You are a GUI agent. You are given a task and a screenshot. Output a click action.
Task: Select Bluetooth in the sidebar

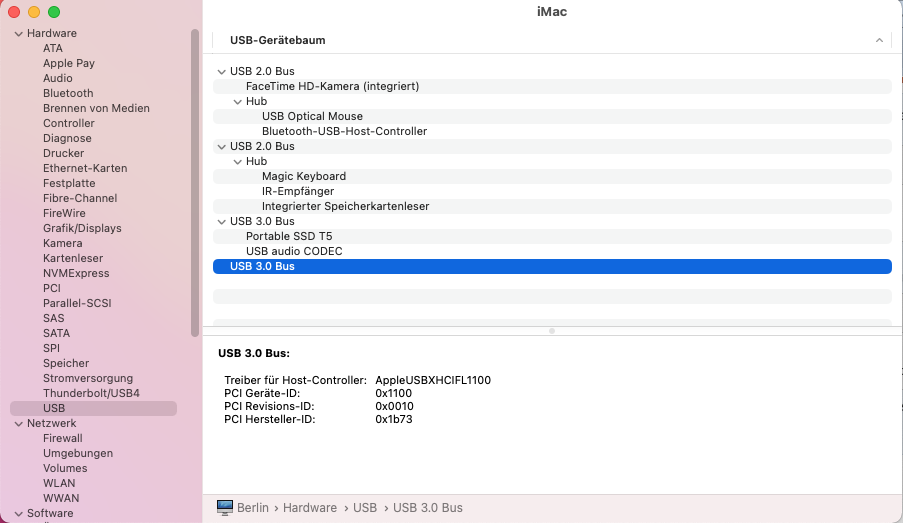pos(68,93)
